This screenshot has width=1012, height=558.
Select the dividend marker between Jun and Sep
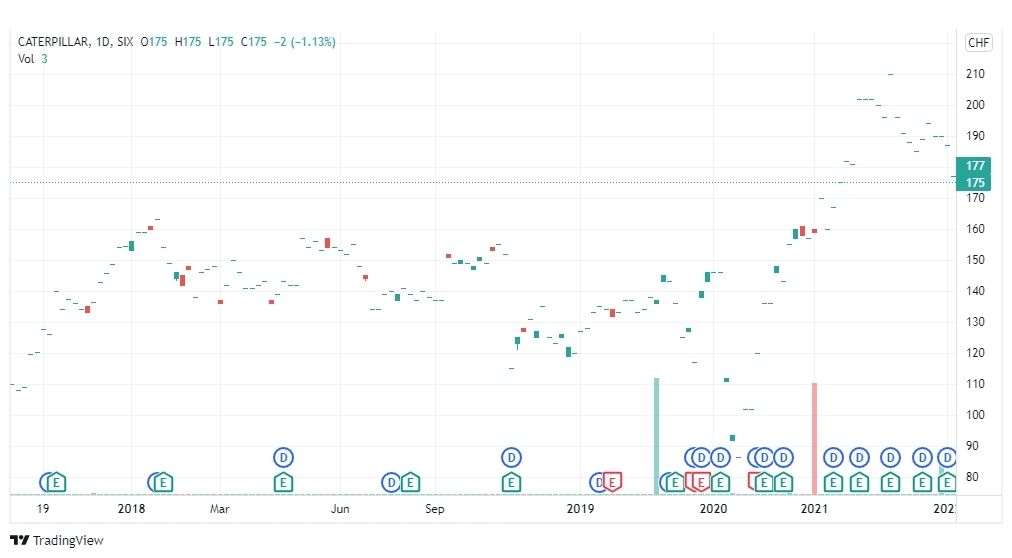pyautogui.click(x=391, y=482)
